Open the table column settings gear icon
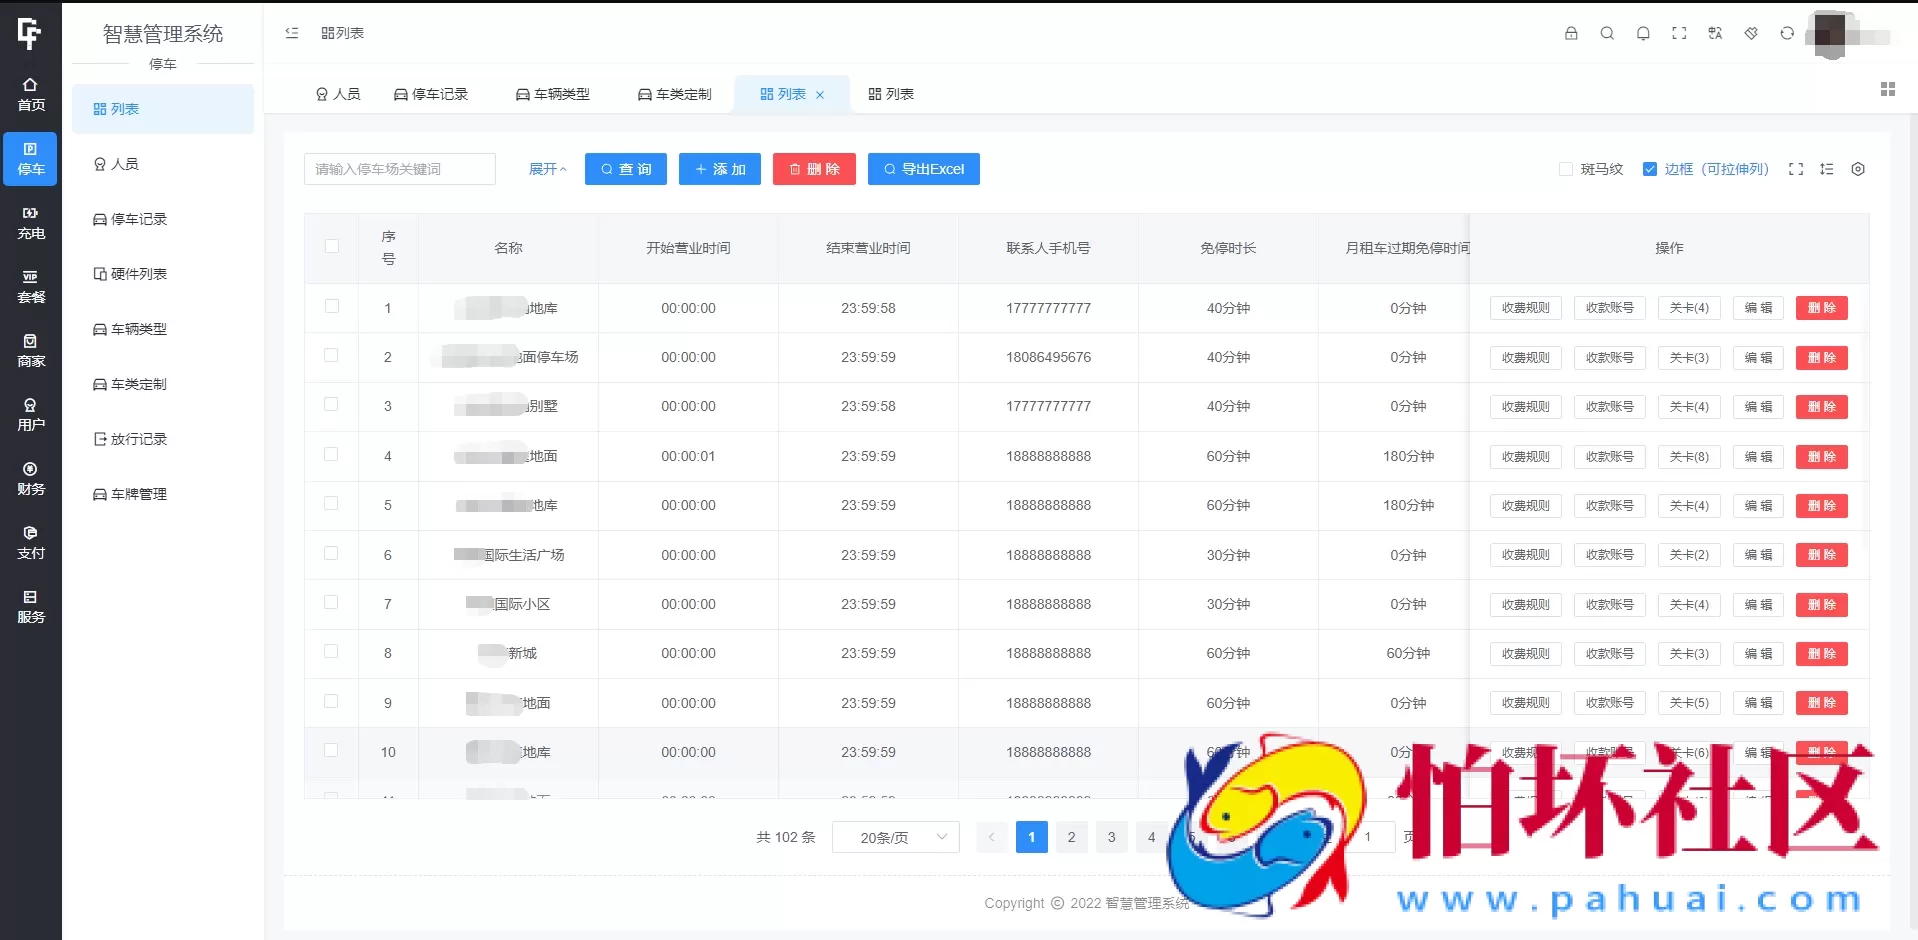 point(1859,169)
